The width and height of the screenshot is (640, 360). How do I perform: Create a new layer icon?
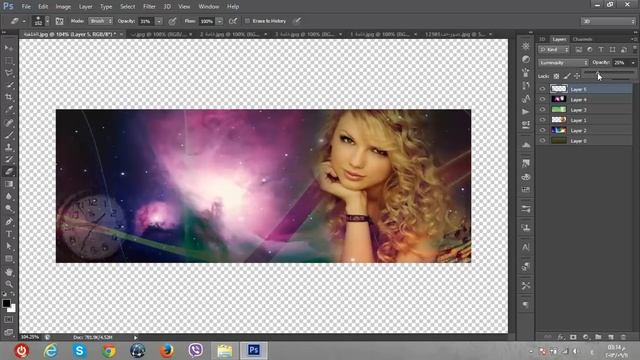pos(611,337)
